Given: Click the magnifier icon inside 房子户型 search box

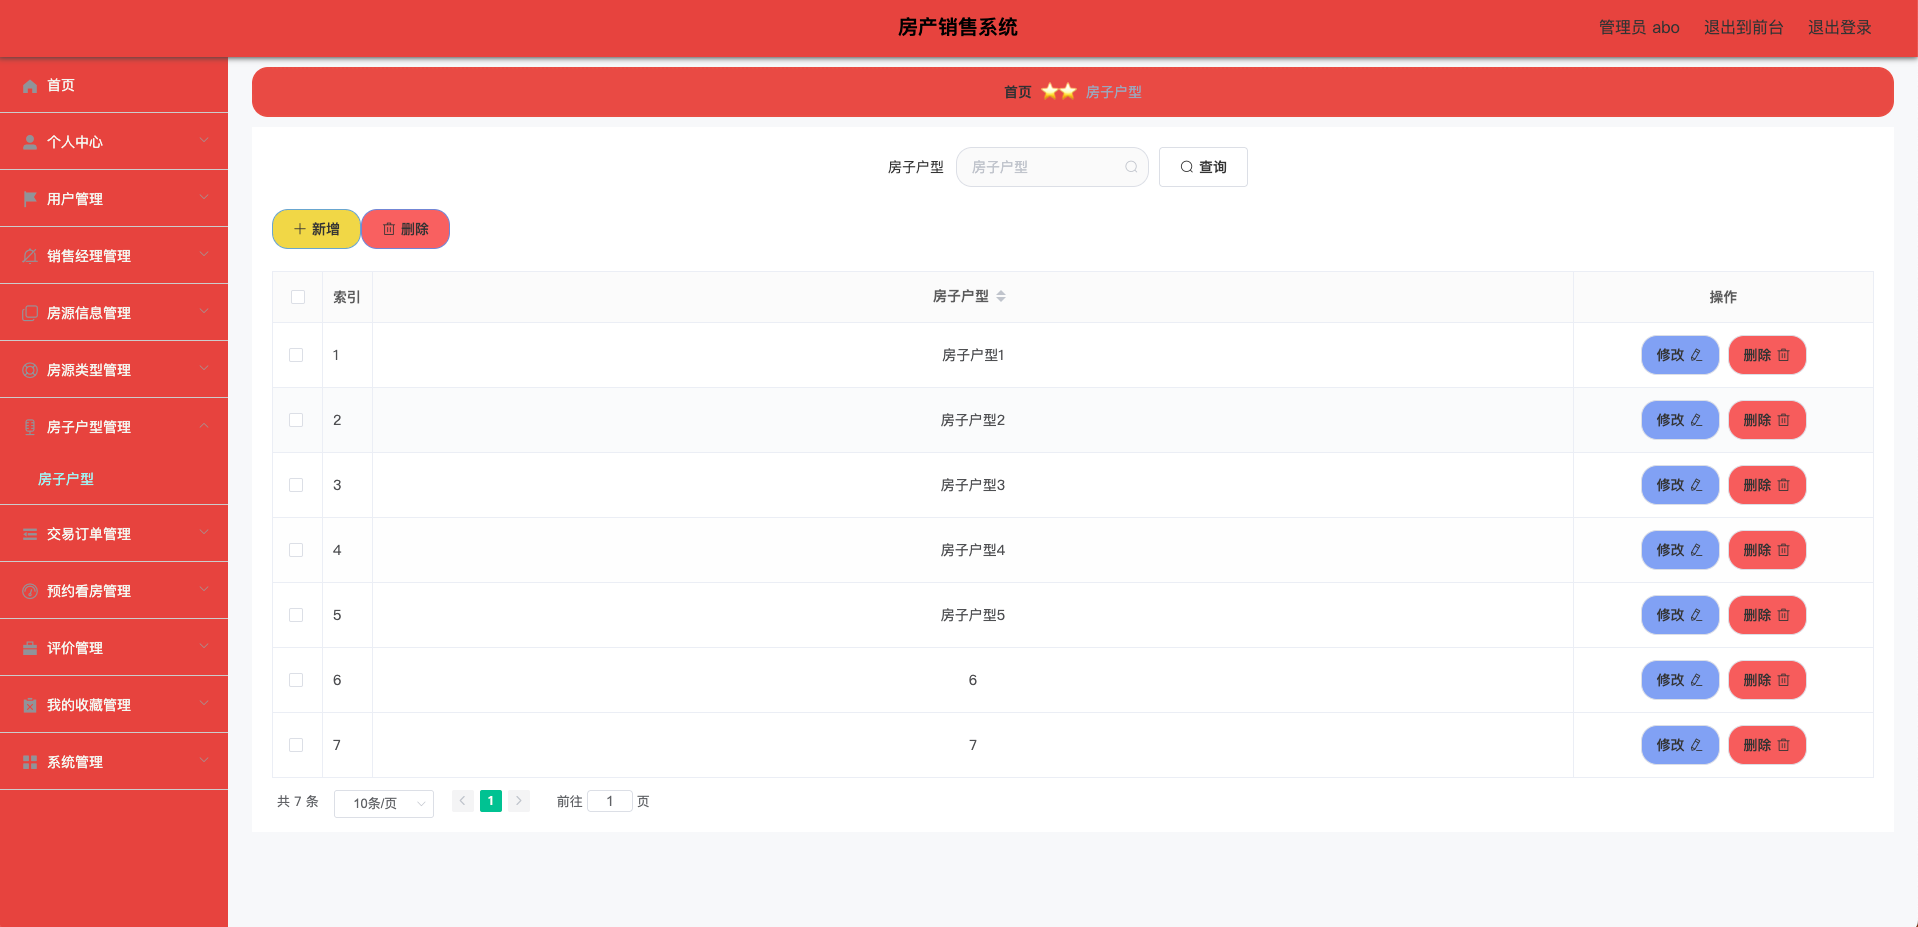Looking at the screenshot, I should coord(1131,167).
